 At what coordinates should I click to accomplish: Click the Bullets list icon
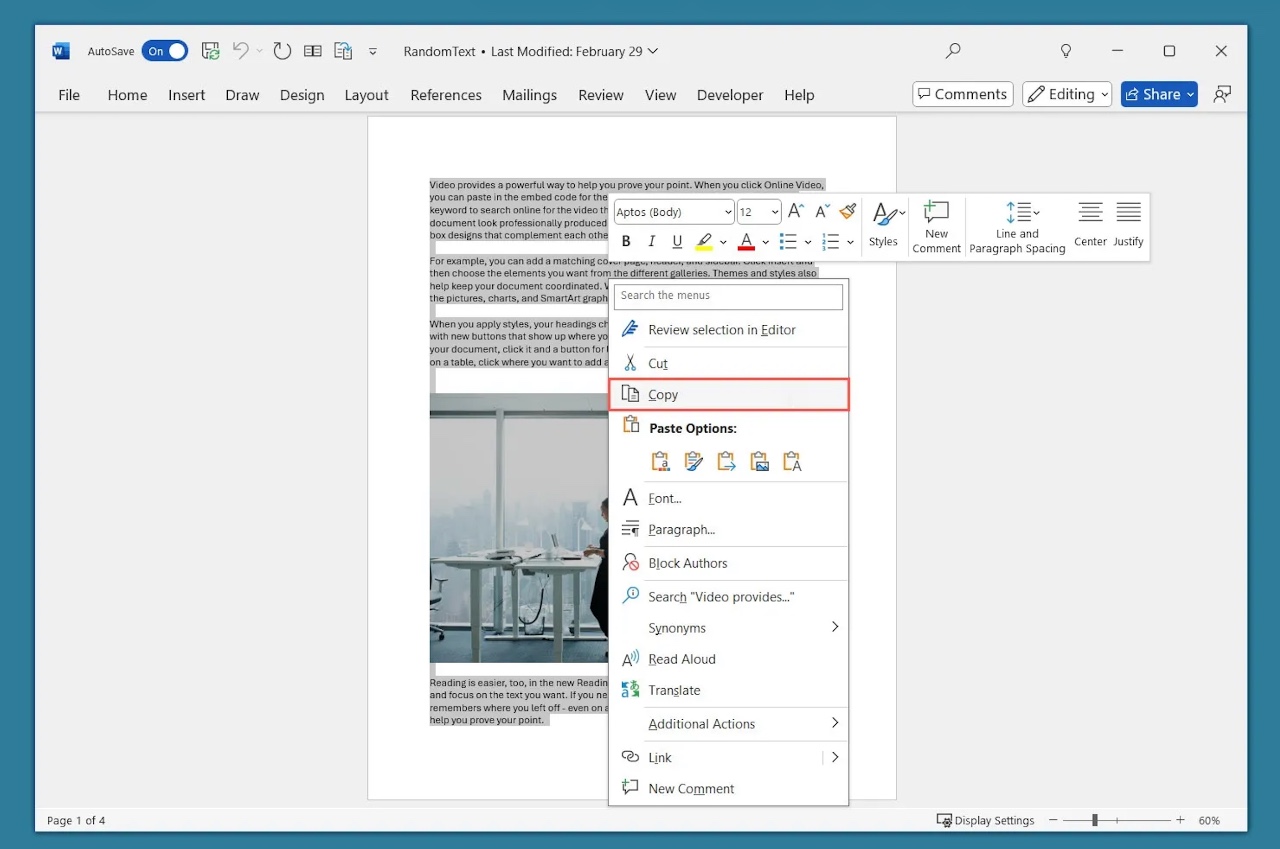(788, 241)
